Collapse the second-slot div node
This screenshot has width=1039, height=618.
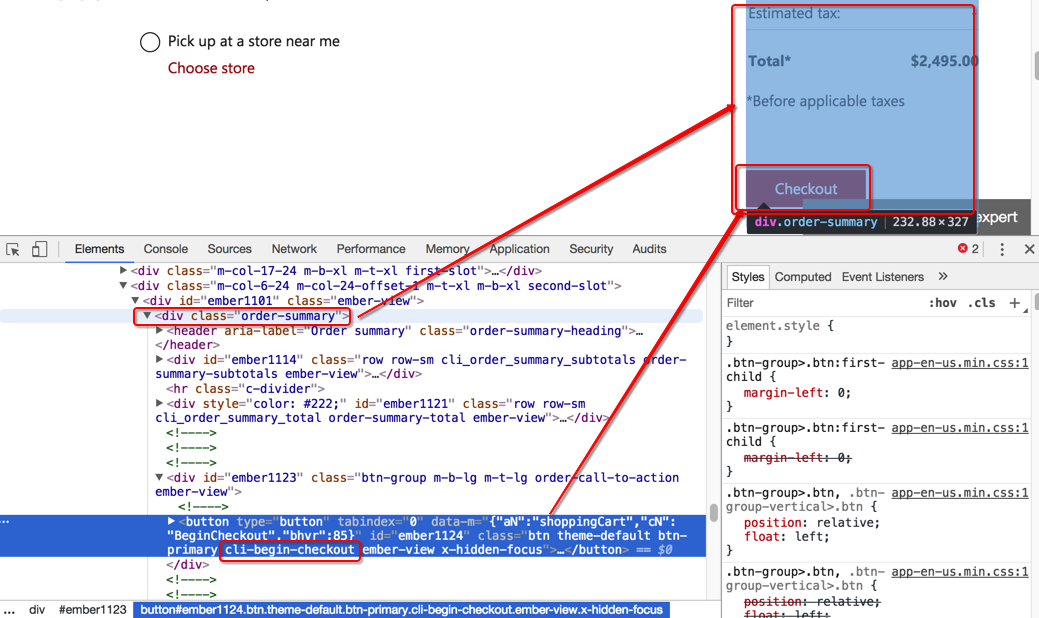click(123, 285)
